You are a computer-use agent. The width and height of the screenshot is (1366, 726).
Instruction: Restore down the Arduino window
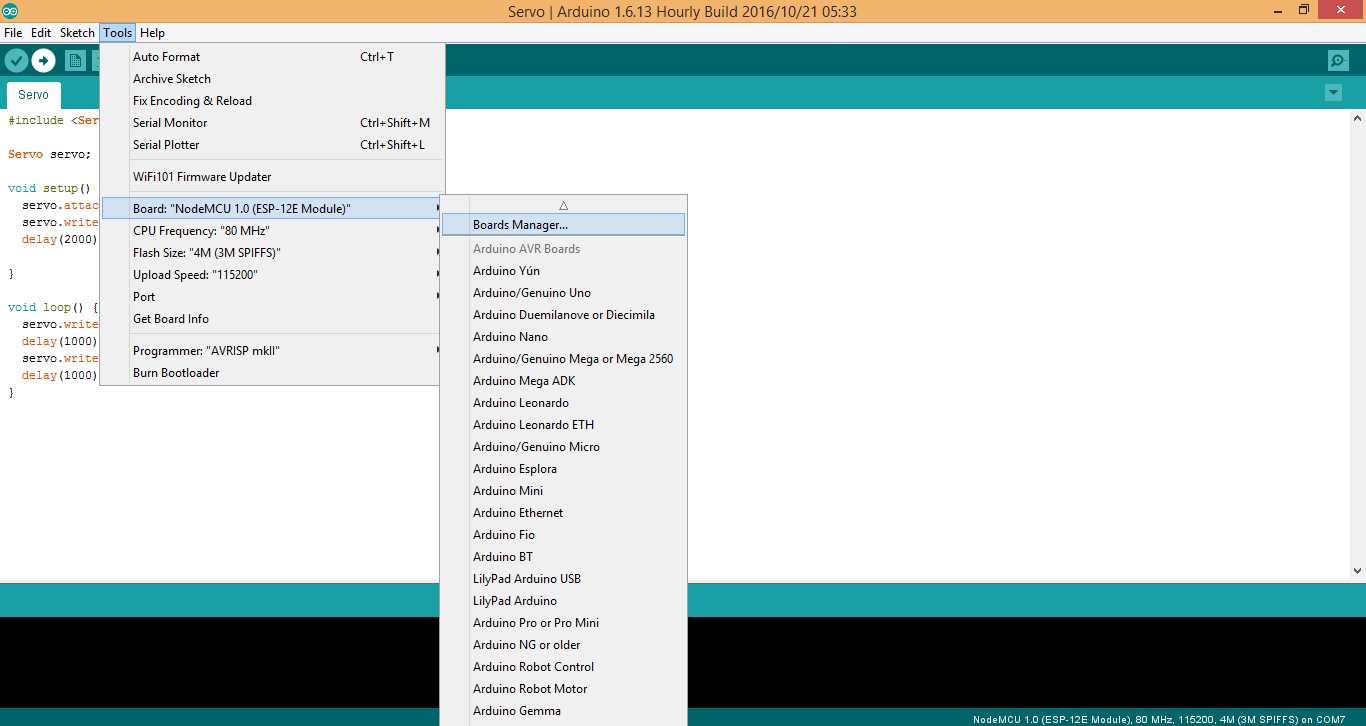pyautogui.click(x=1304, y=10)
